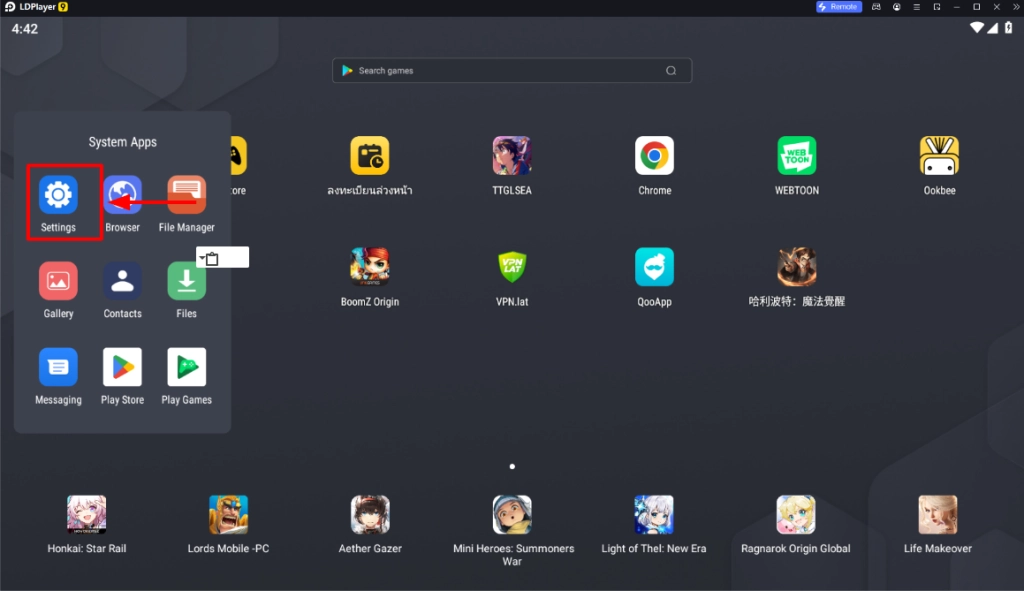Click the Search games input field
The image size is (1024, 591).
coord(512,71)
